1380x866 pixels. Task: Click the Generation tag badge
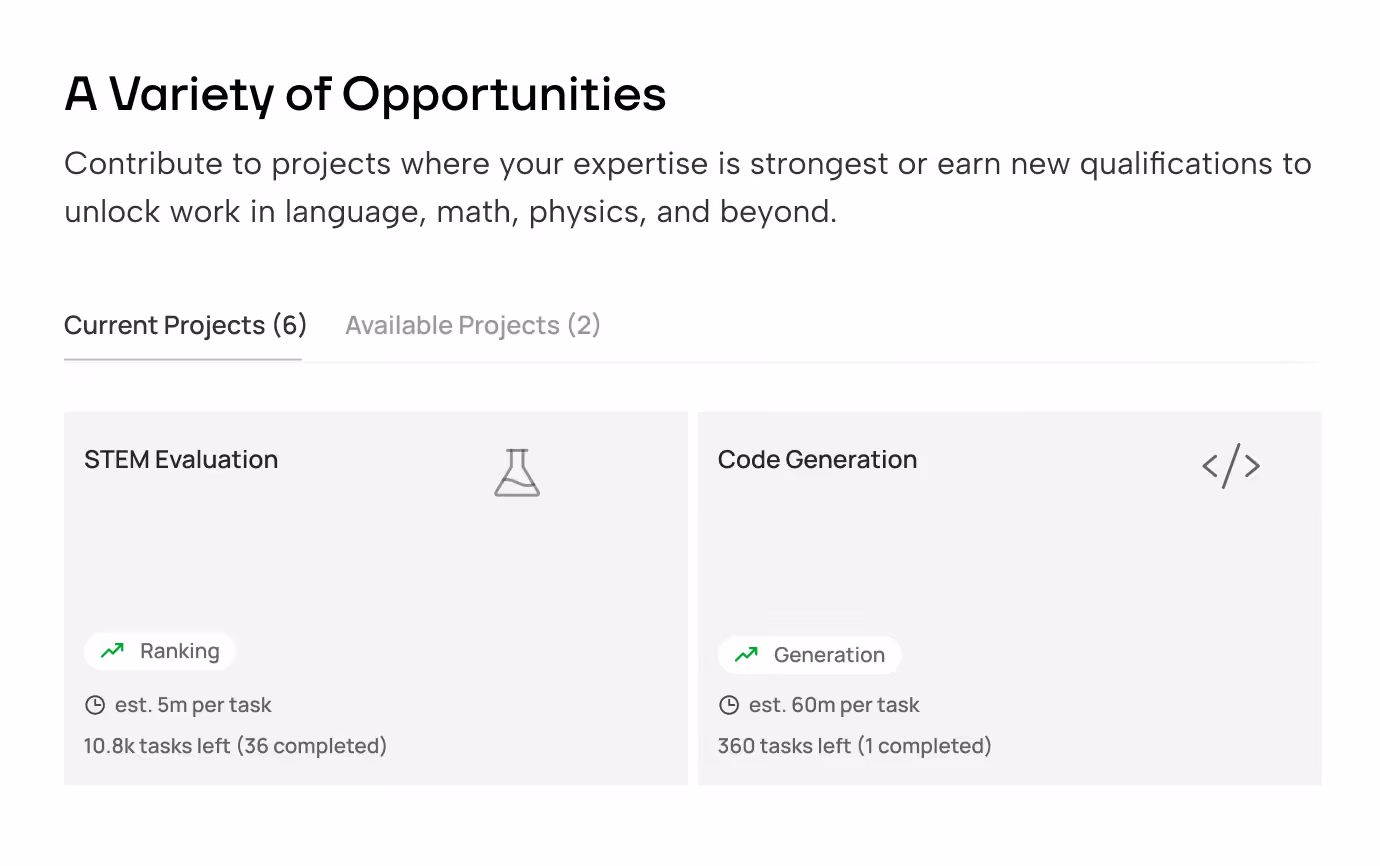[x=810, y=655]
